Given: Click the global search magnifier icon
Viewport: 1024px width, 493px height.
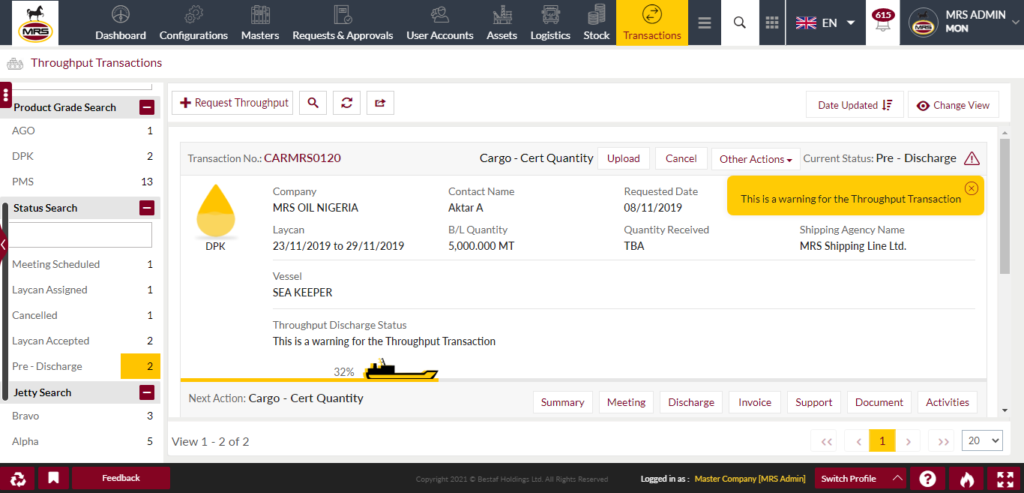Looking at the screenshot, I should [x=739, y=23].
